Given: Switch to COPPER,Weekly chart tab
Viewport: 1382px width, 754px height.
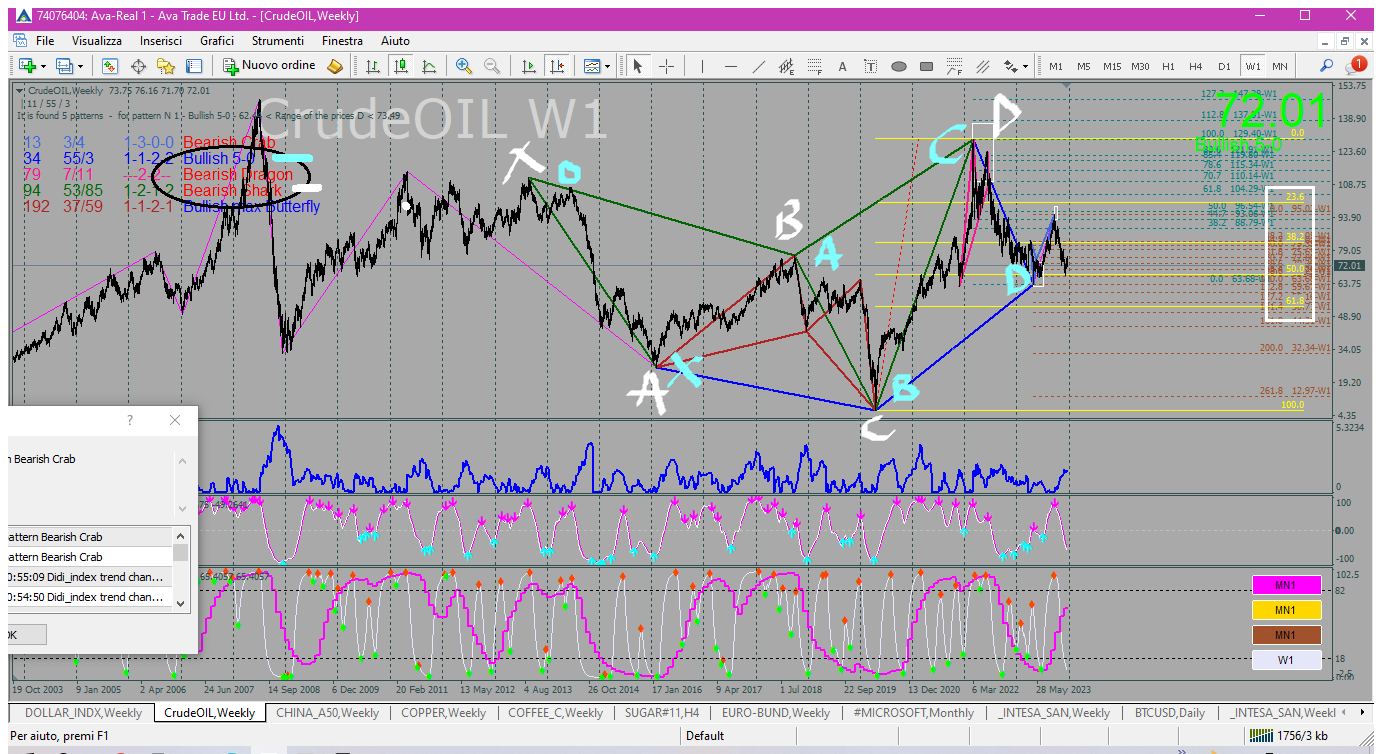Looking at the screenshot, I should pos(443,713).
